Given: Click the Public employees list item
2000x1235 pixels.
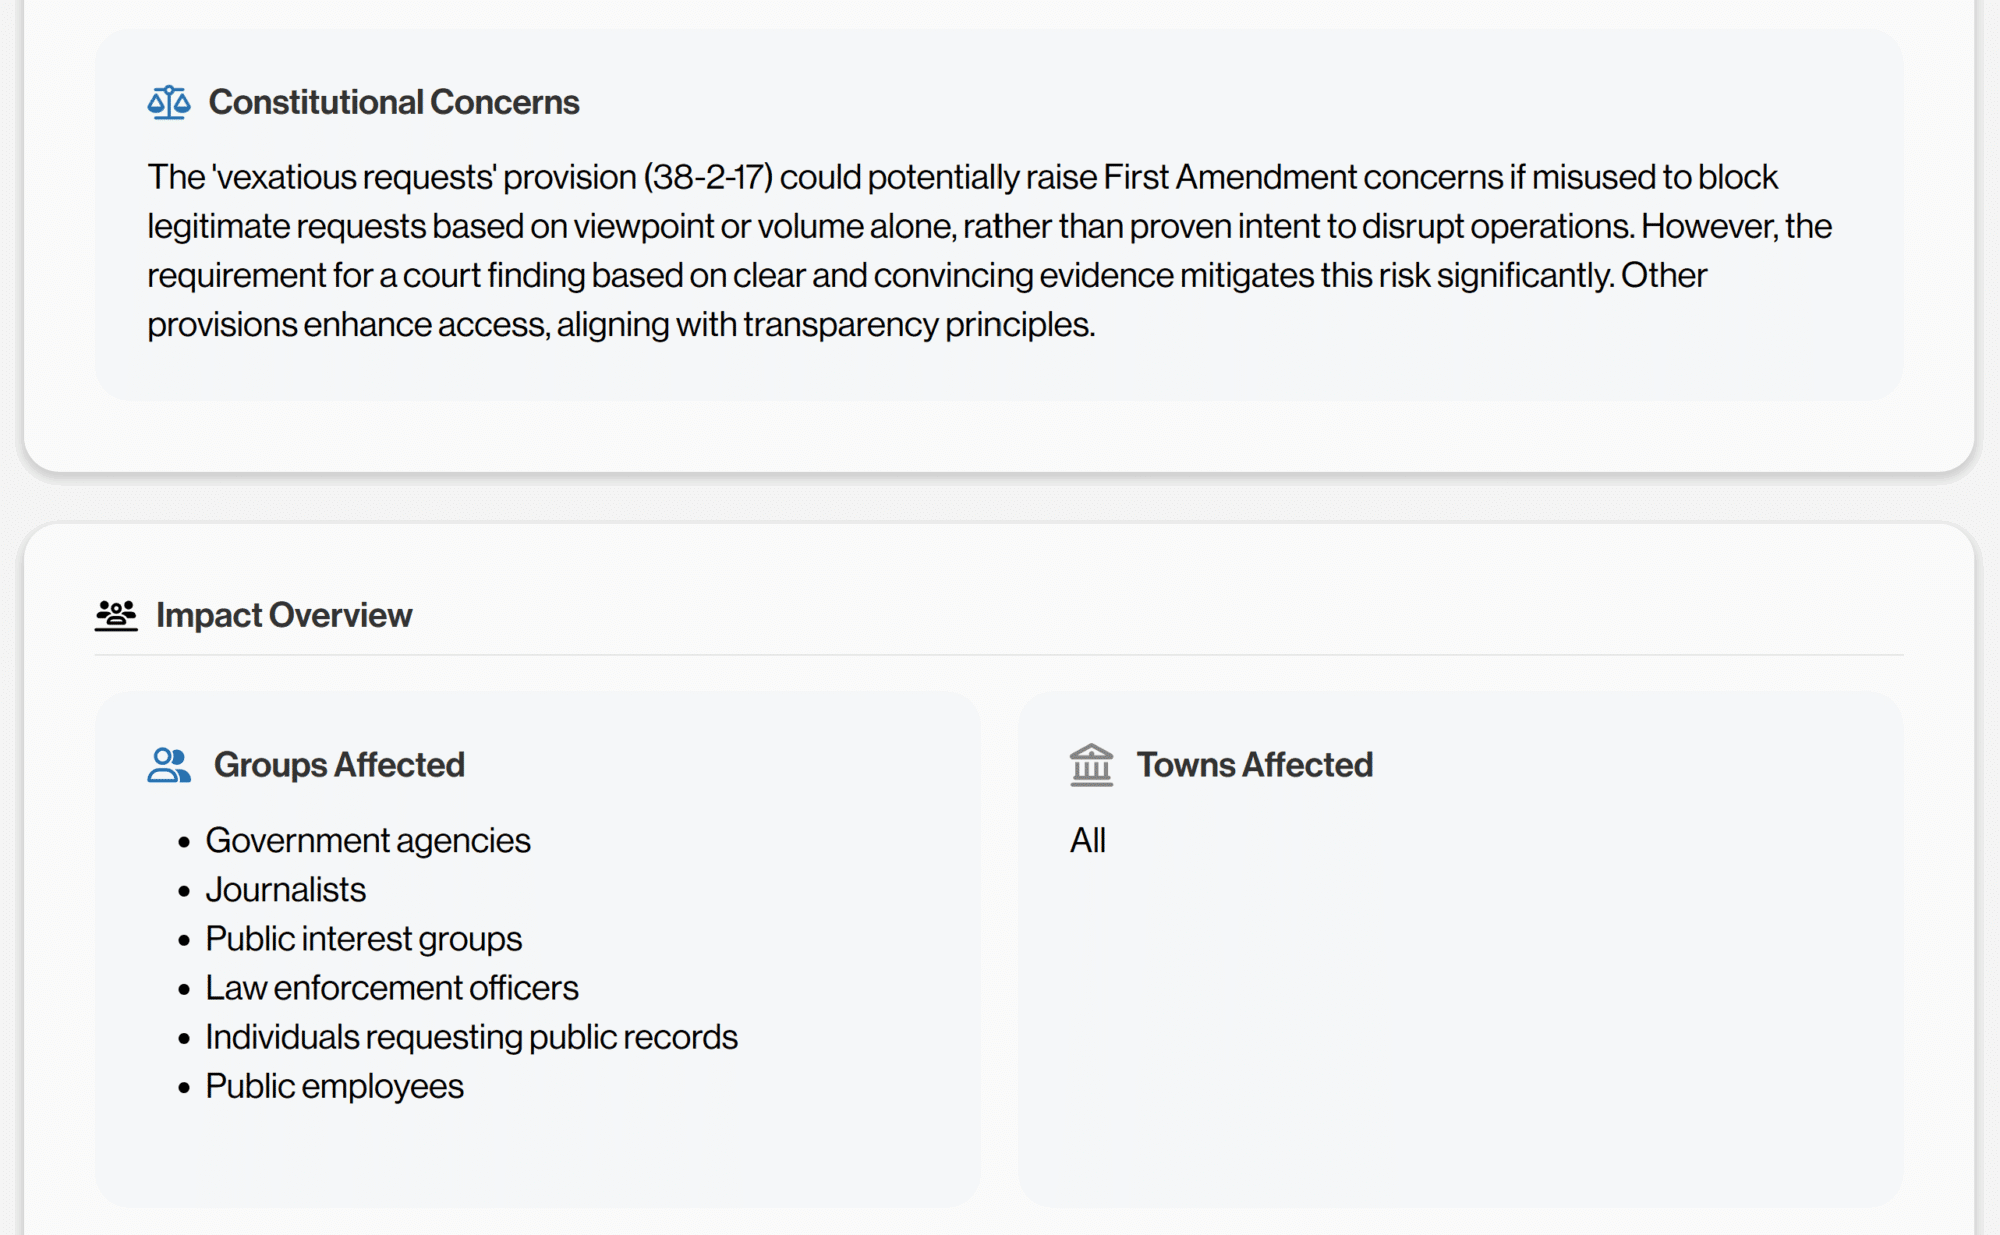Looking at the screenshot, I should [x=335, y=1086].
